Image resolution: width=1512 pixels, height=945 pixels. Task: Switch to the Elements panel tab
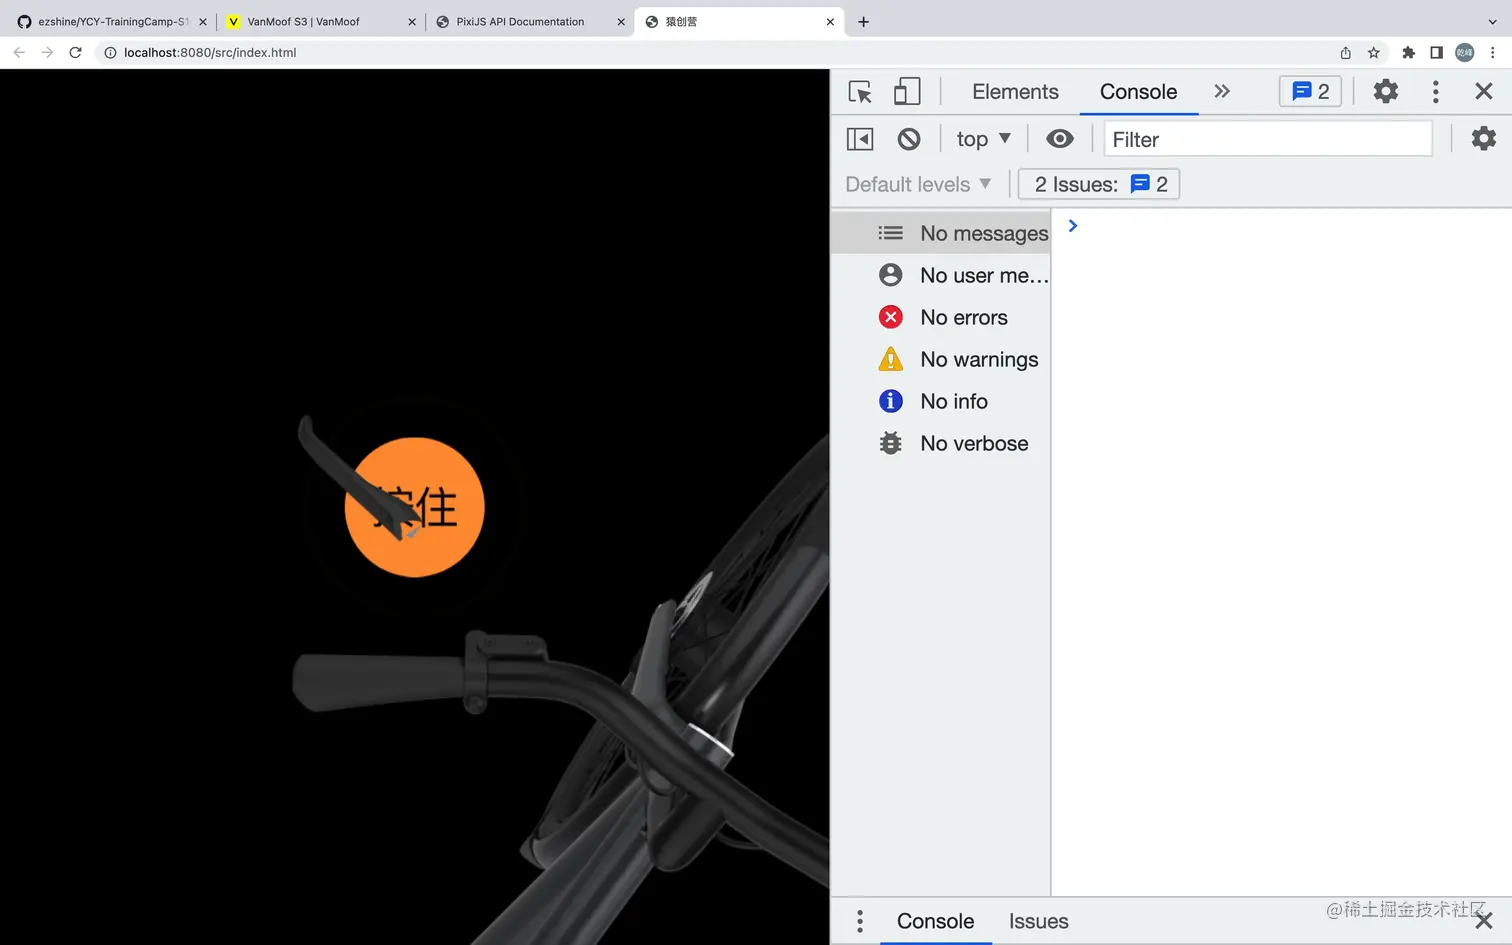pos(1015,92)
